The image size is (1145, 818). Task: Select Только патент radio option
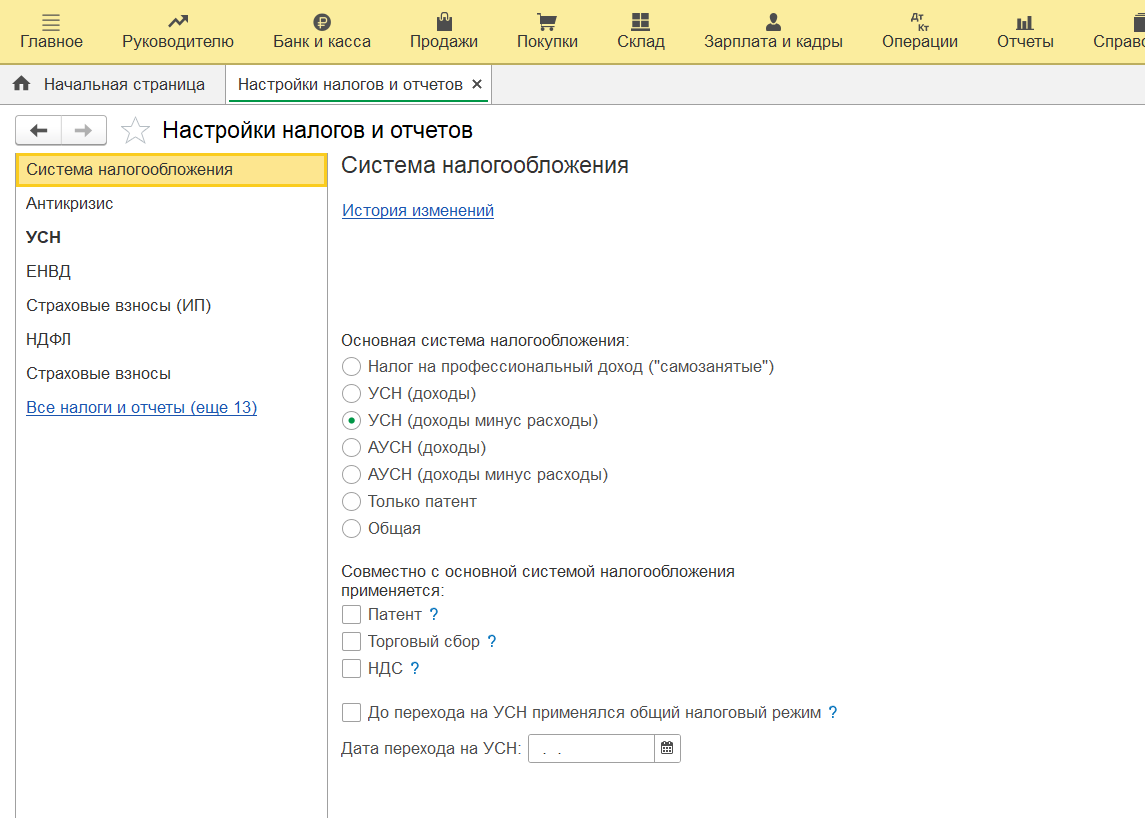coord(351,502)
